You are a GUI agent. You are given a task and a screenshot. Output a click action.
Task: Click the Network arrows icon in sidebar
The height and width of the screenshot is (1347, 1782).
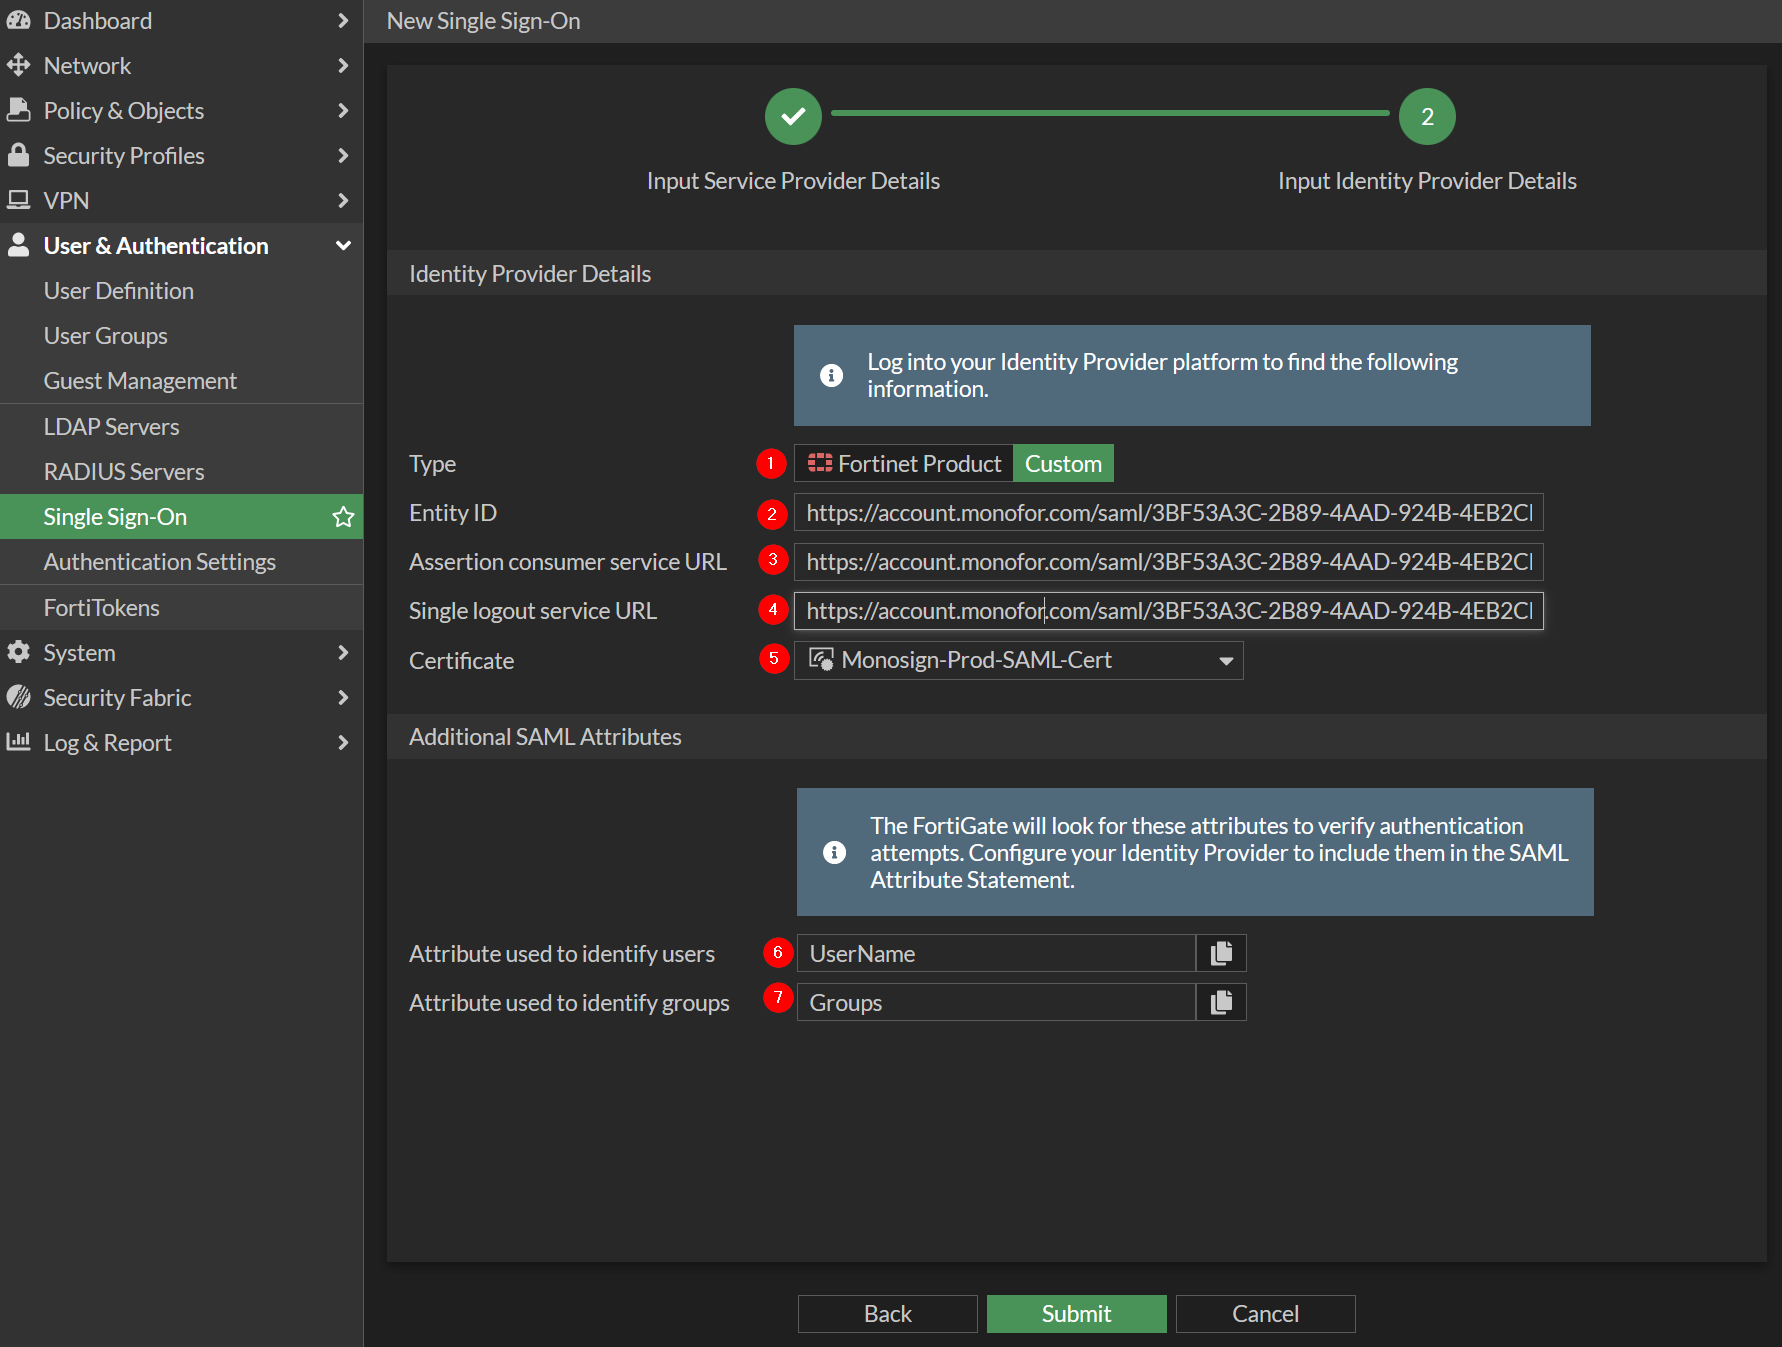[x=18, y=66]
